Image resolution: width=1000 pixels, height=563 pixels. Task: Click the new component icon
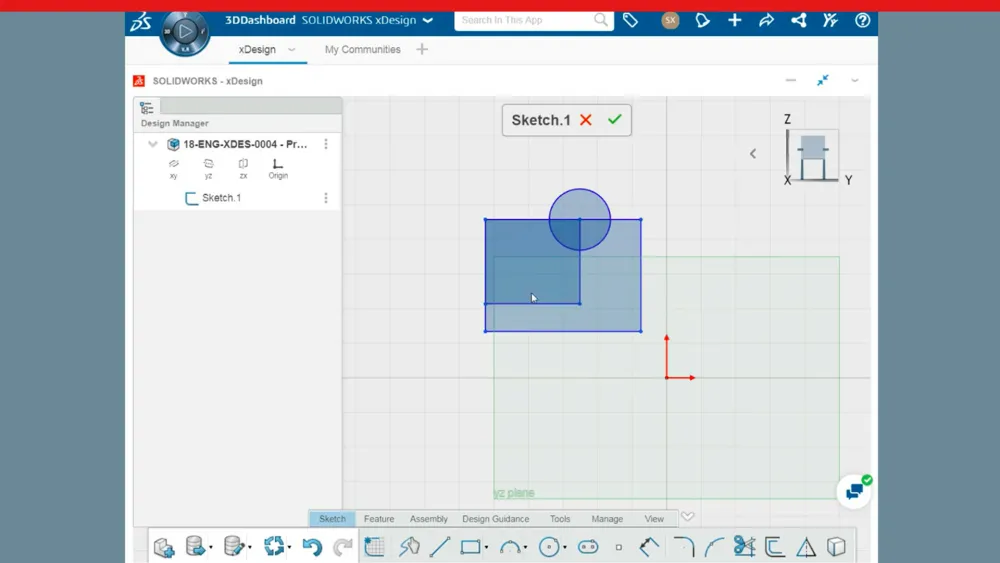164,547
